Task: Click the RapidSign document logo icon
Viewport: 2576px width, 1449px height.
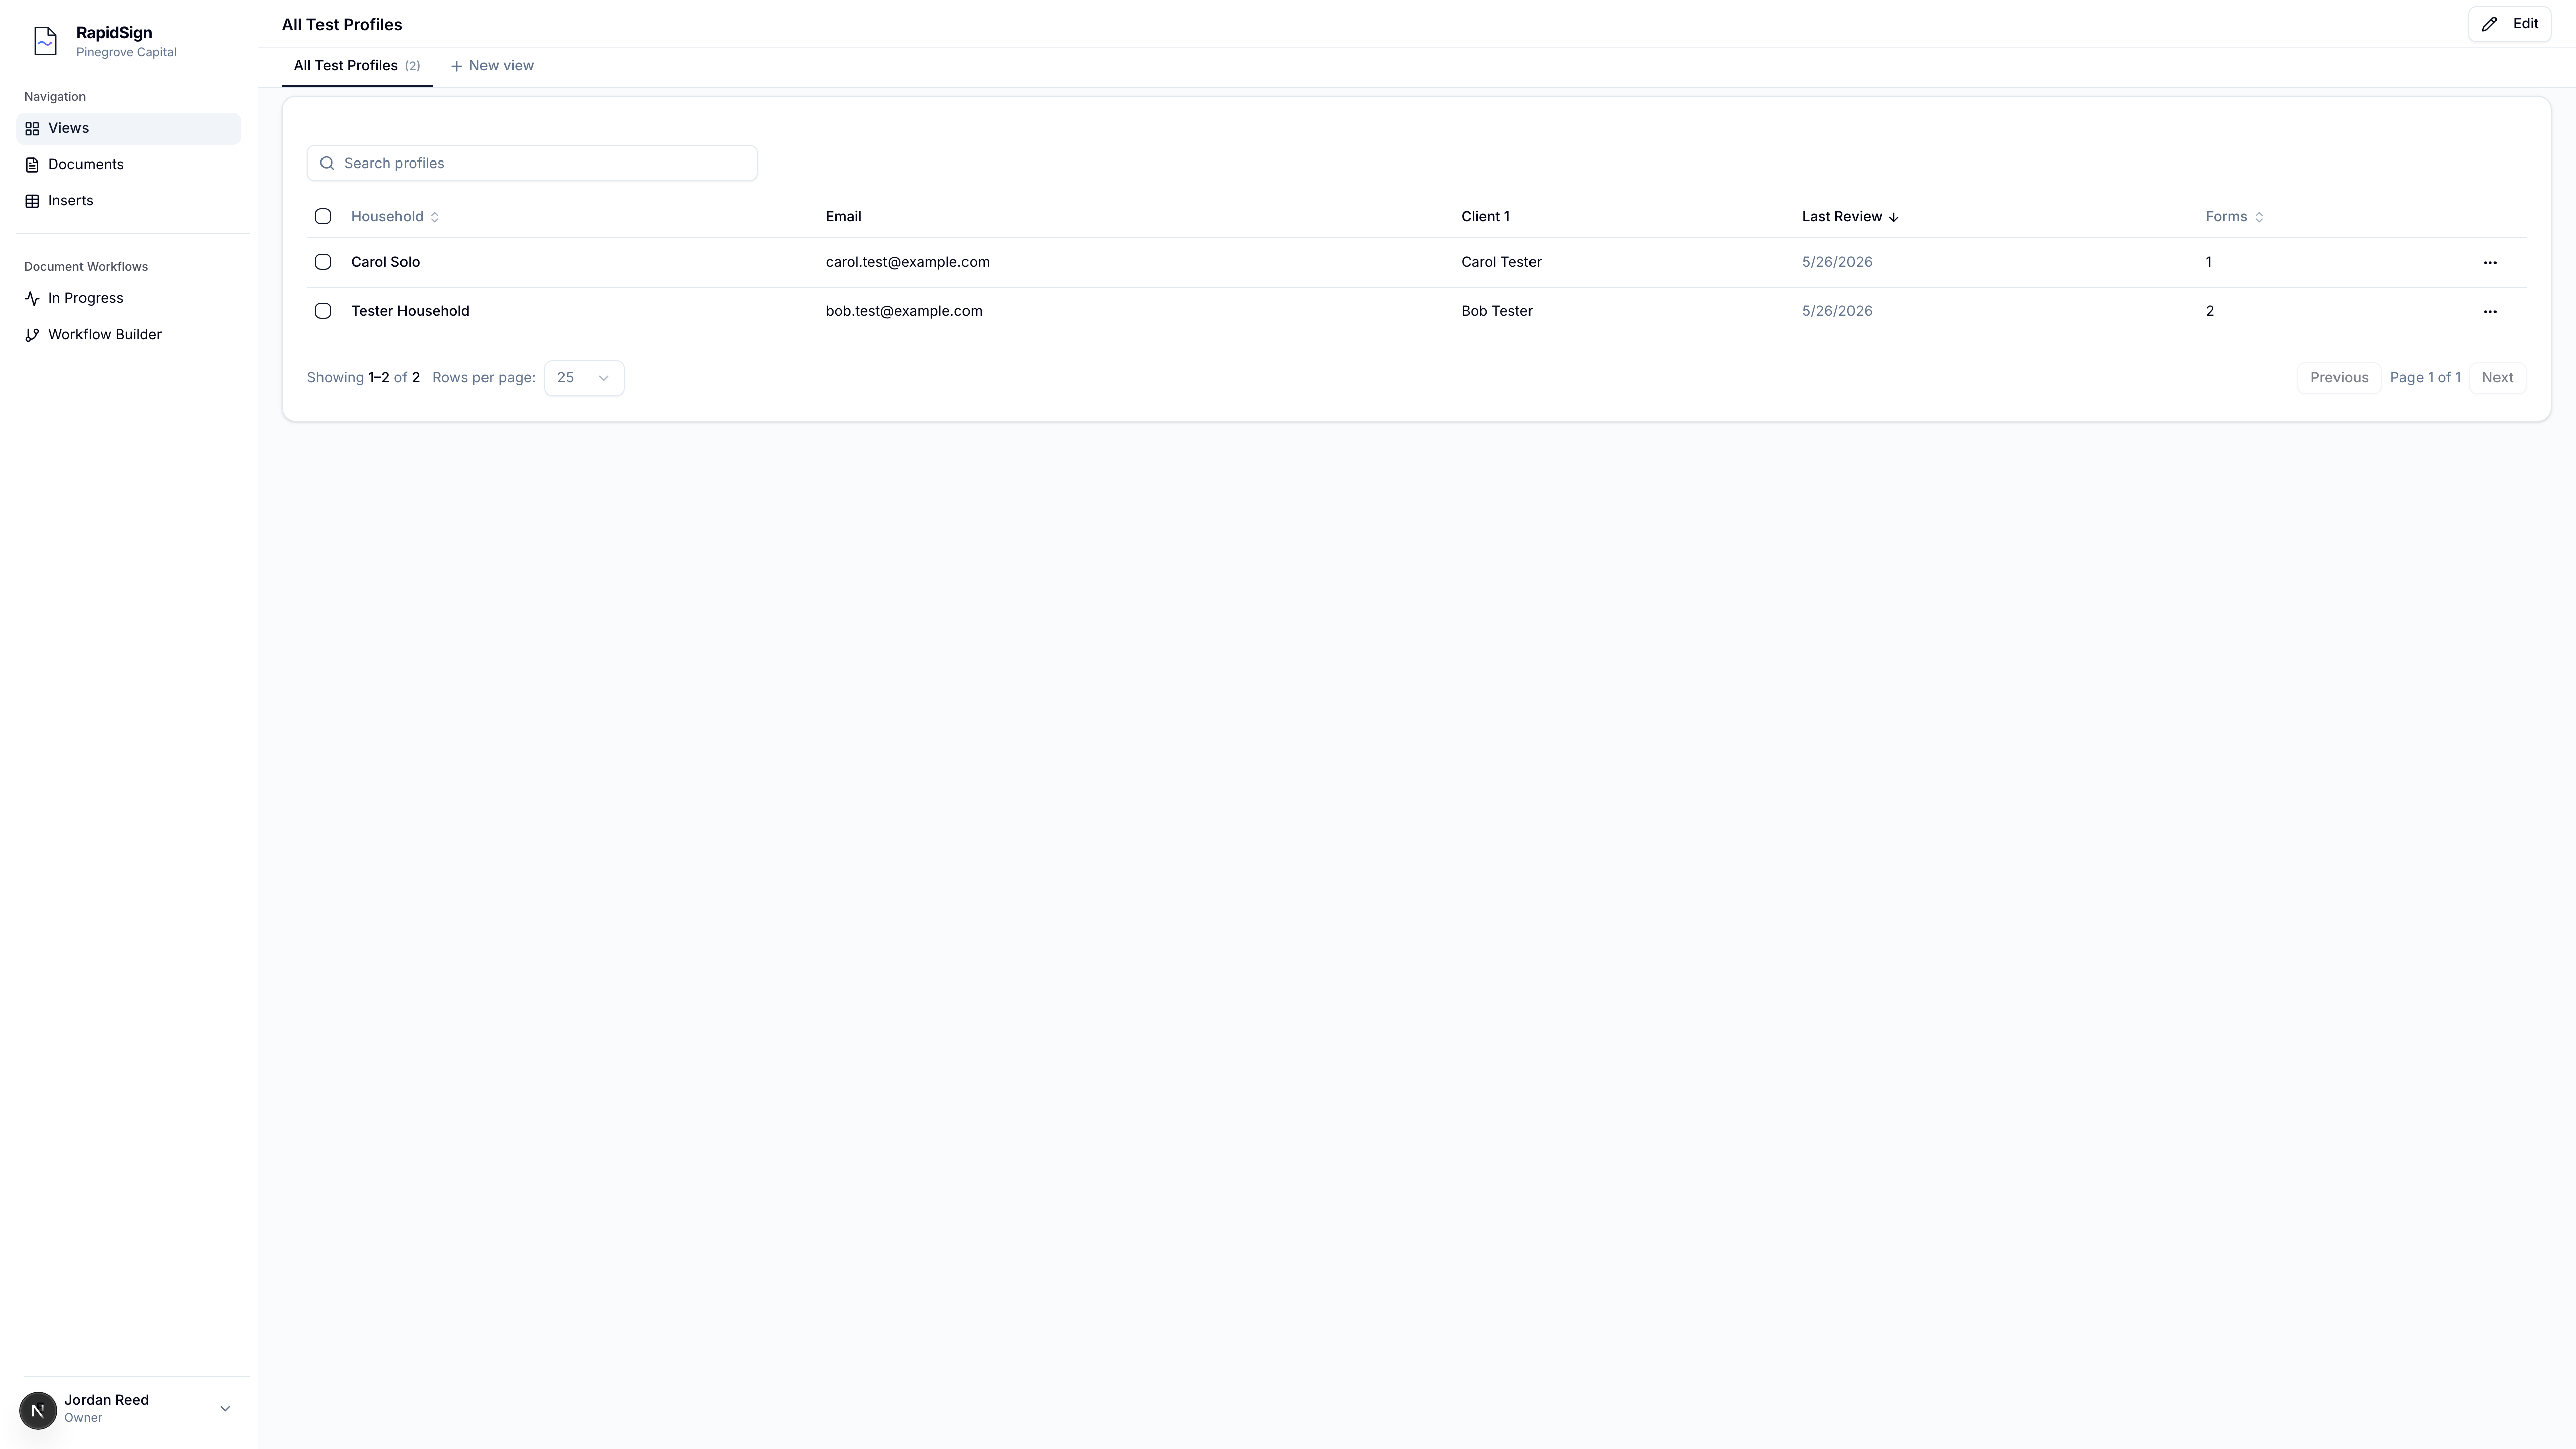Action: (x=45, y=41)
